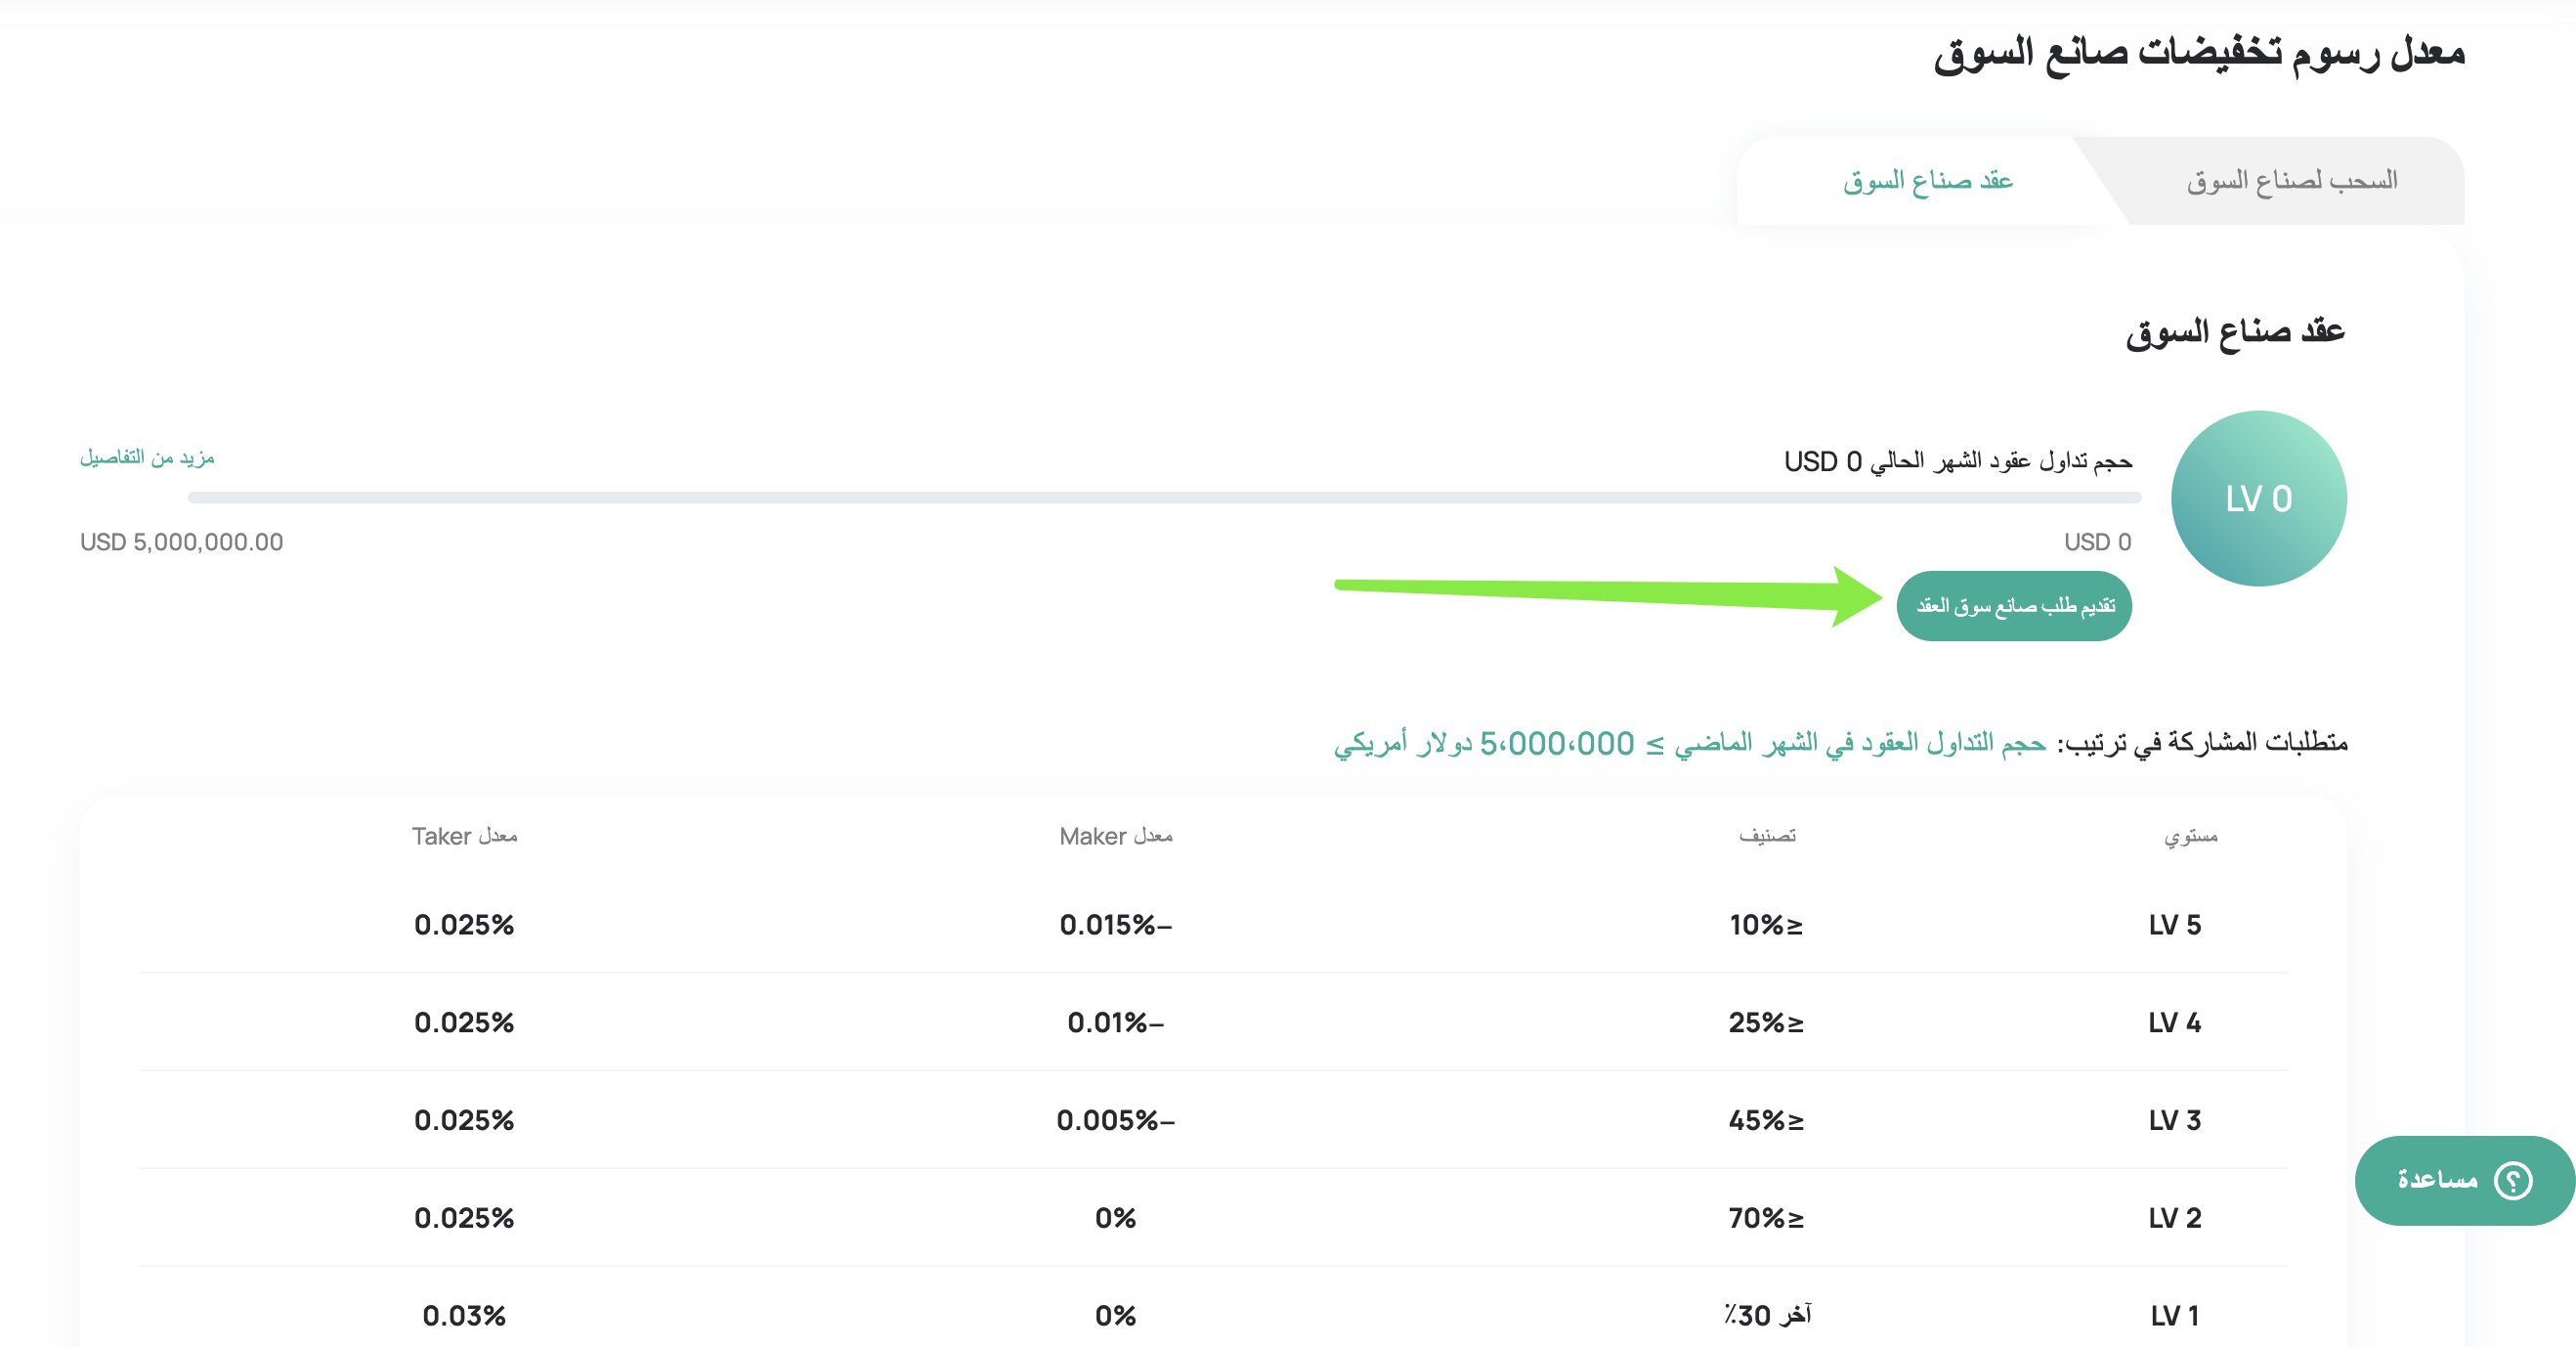Click the page title معدل رسوم تخفيضات صانع السوق

coord(2199,54)
